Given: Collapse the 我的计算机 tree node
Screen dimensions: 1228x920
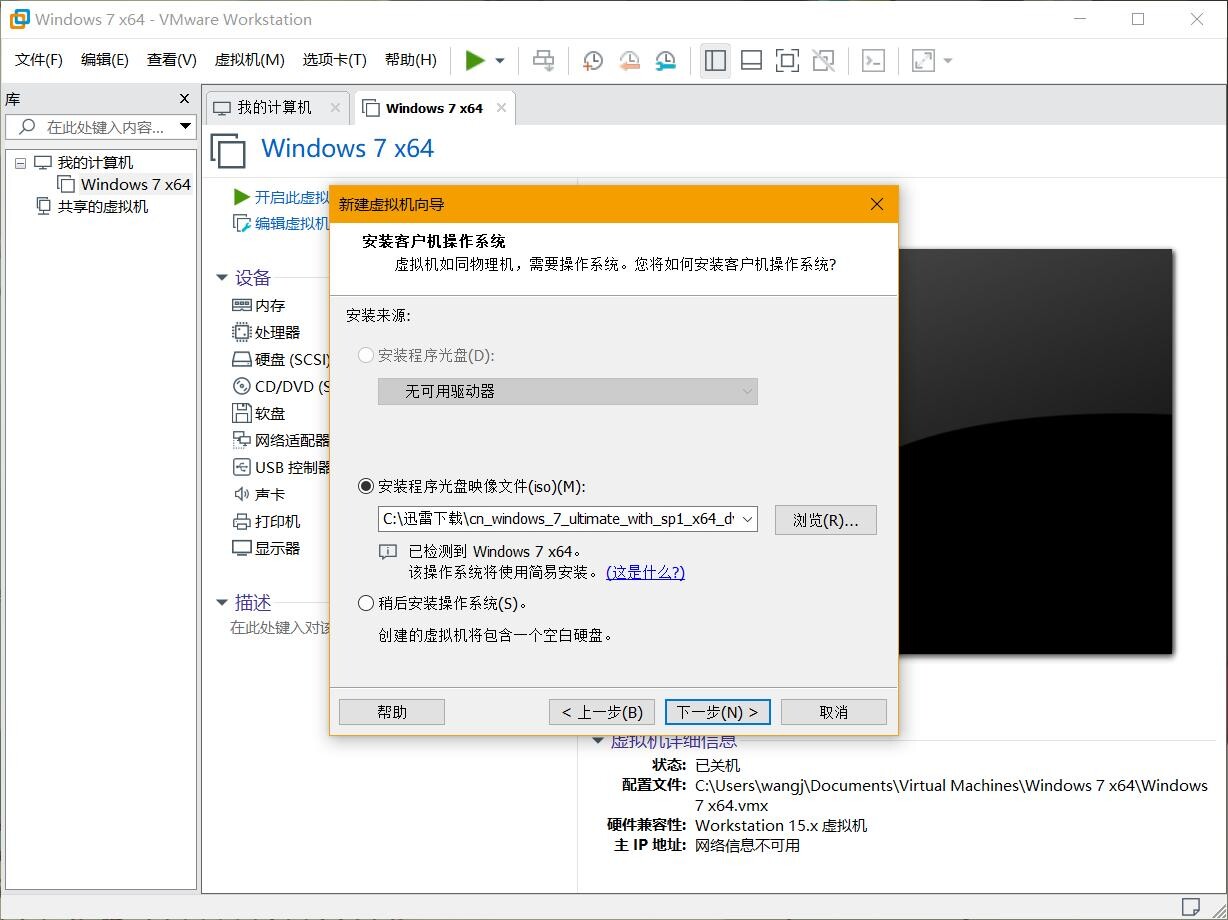Looking at the screenshot, I should click(x=20, y=163).
